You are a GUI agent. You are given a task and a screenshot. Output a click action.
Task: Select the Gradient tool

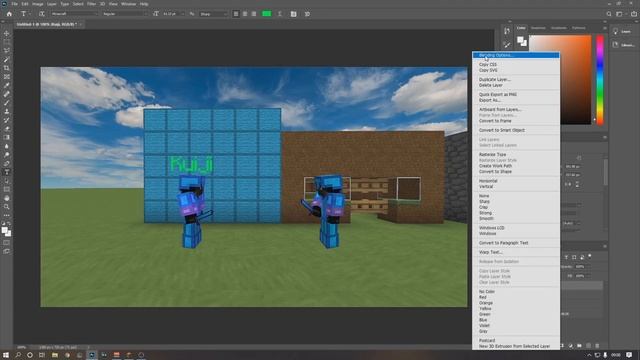coord(7,137)
